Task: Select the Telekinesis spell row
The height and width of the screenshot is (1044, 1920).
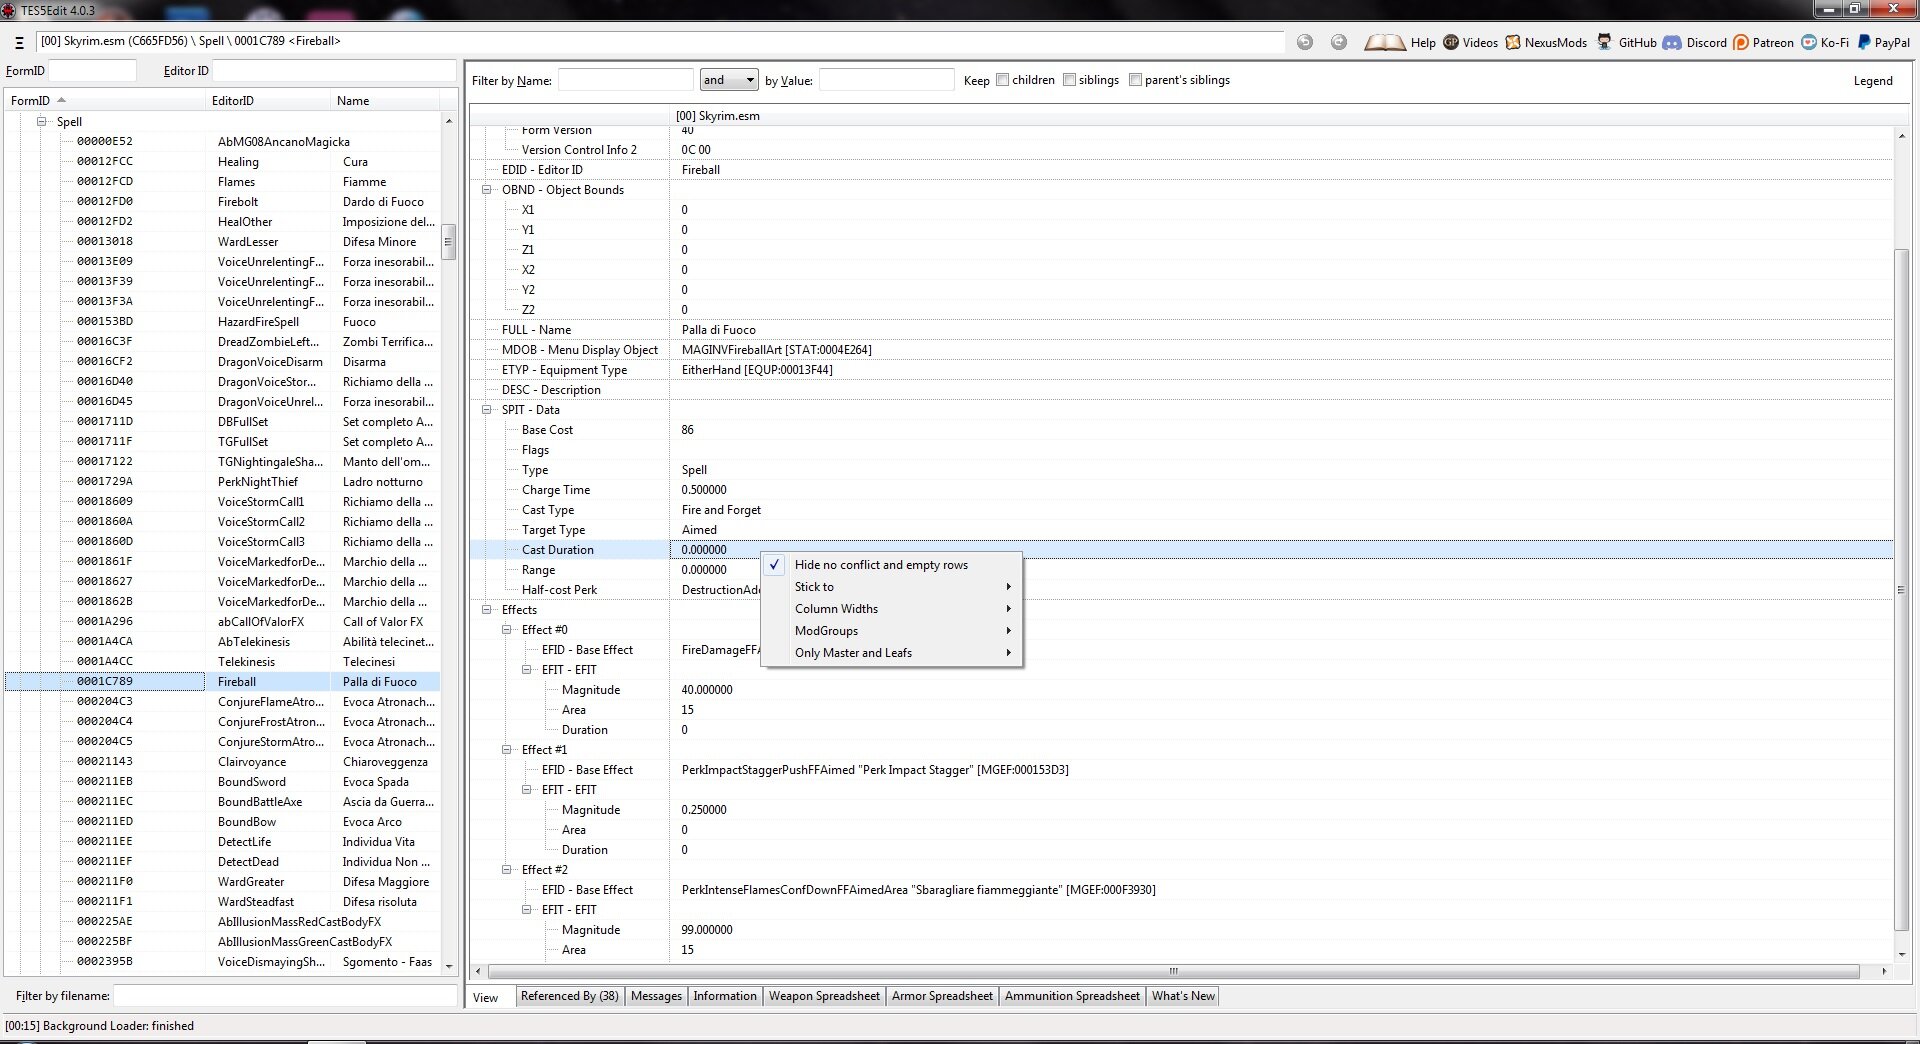Action: [222, 662]
